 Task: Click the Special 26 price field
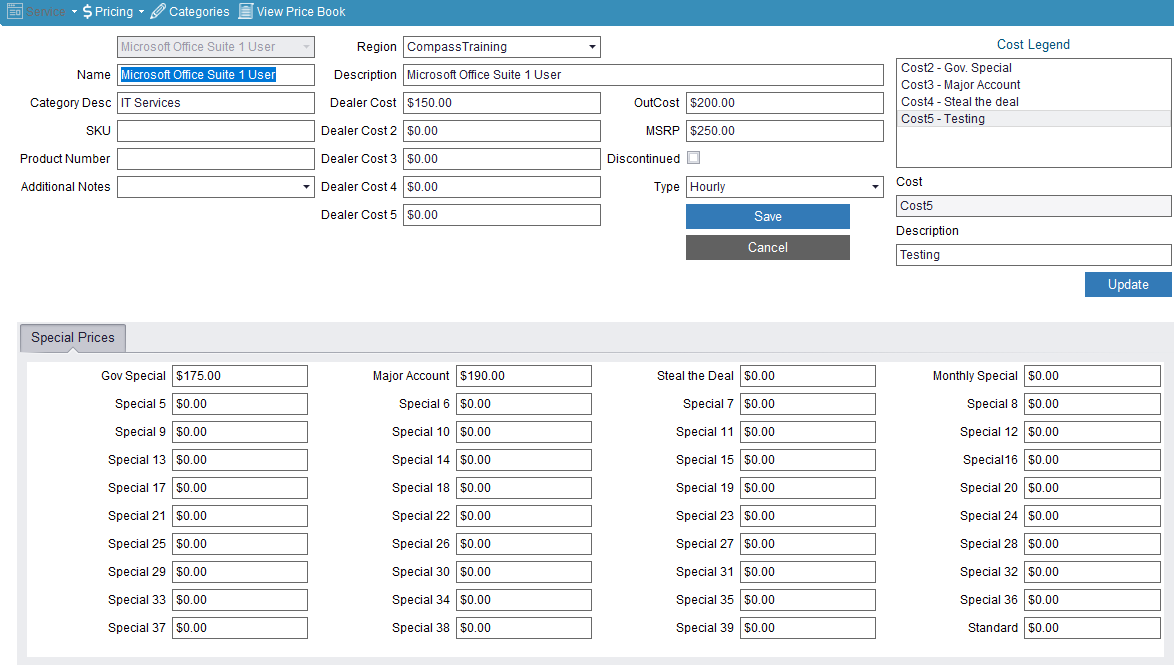(523, 544)
